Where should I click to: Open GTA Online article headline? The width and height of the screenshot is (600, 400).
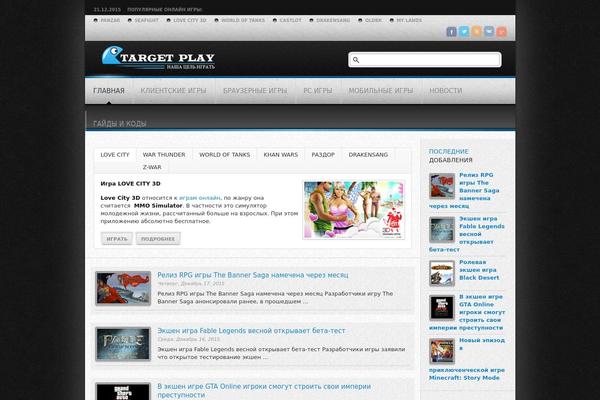pyautogui.click(x=264, y=390)
